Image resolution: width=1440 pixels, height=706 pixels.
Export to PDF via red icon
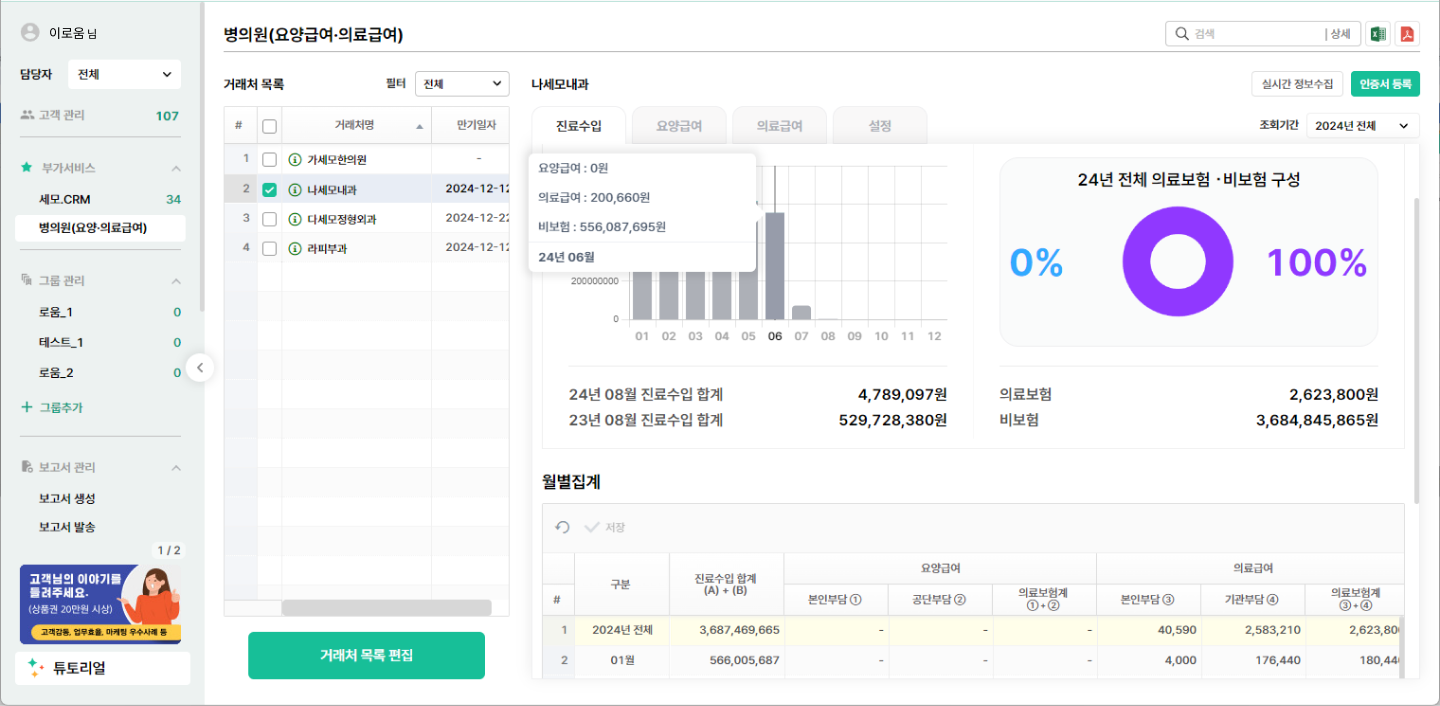(1407, 34)
